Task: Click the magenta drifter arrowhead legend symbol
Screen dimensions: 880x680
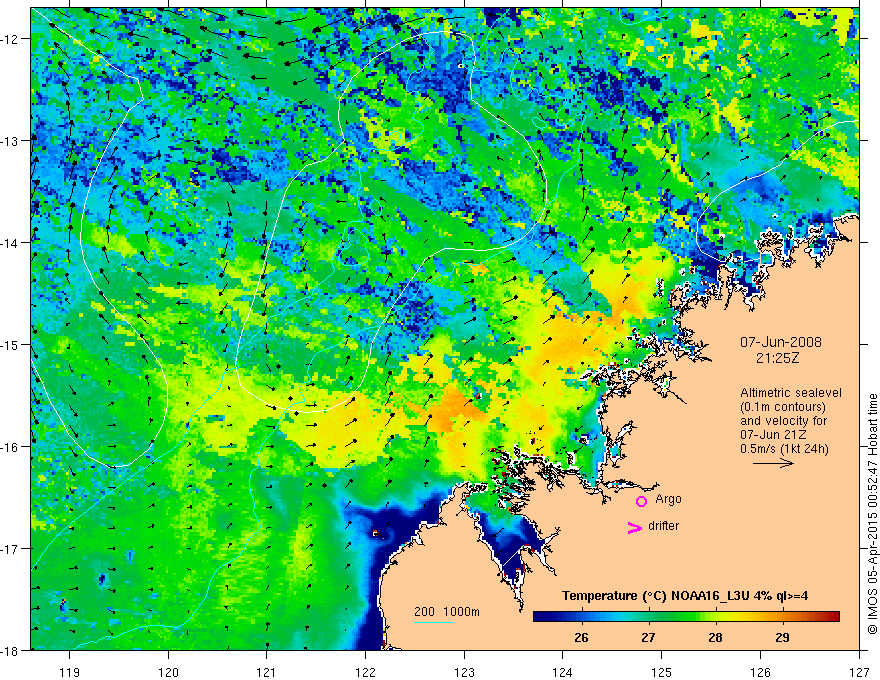Action: tap(634, 527)
